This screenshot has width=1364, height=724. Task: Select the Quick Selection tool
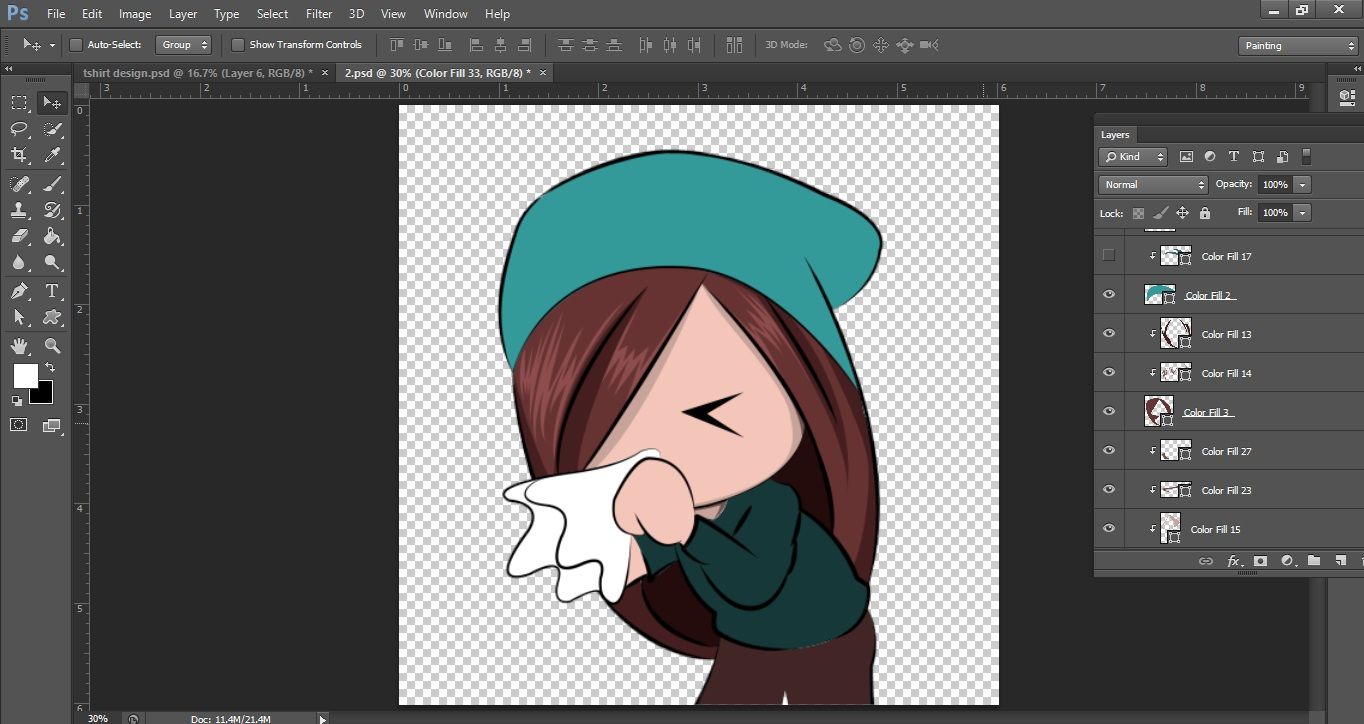coord(52,129)
